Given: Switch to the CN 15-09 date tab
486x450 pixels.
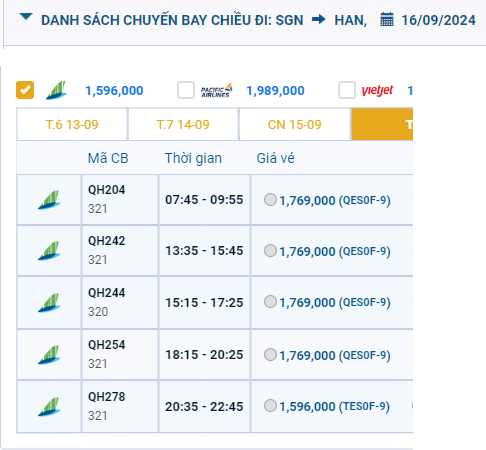Looking at the screenshot, I should (x=295, y=125).
